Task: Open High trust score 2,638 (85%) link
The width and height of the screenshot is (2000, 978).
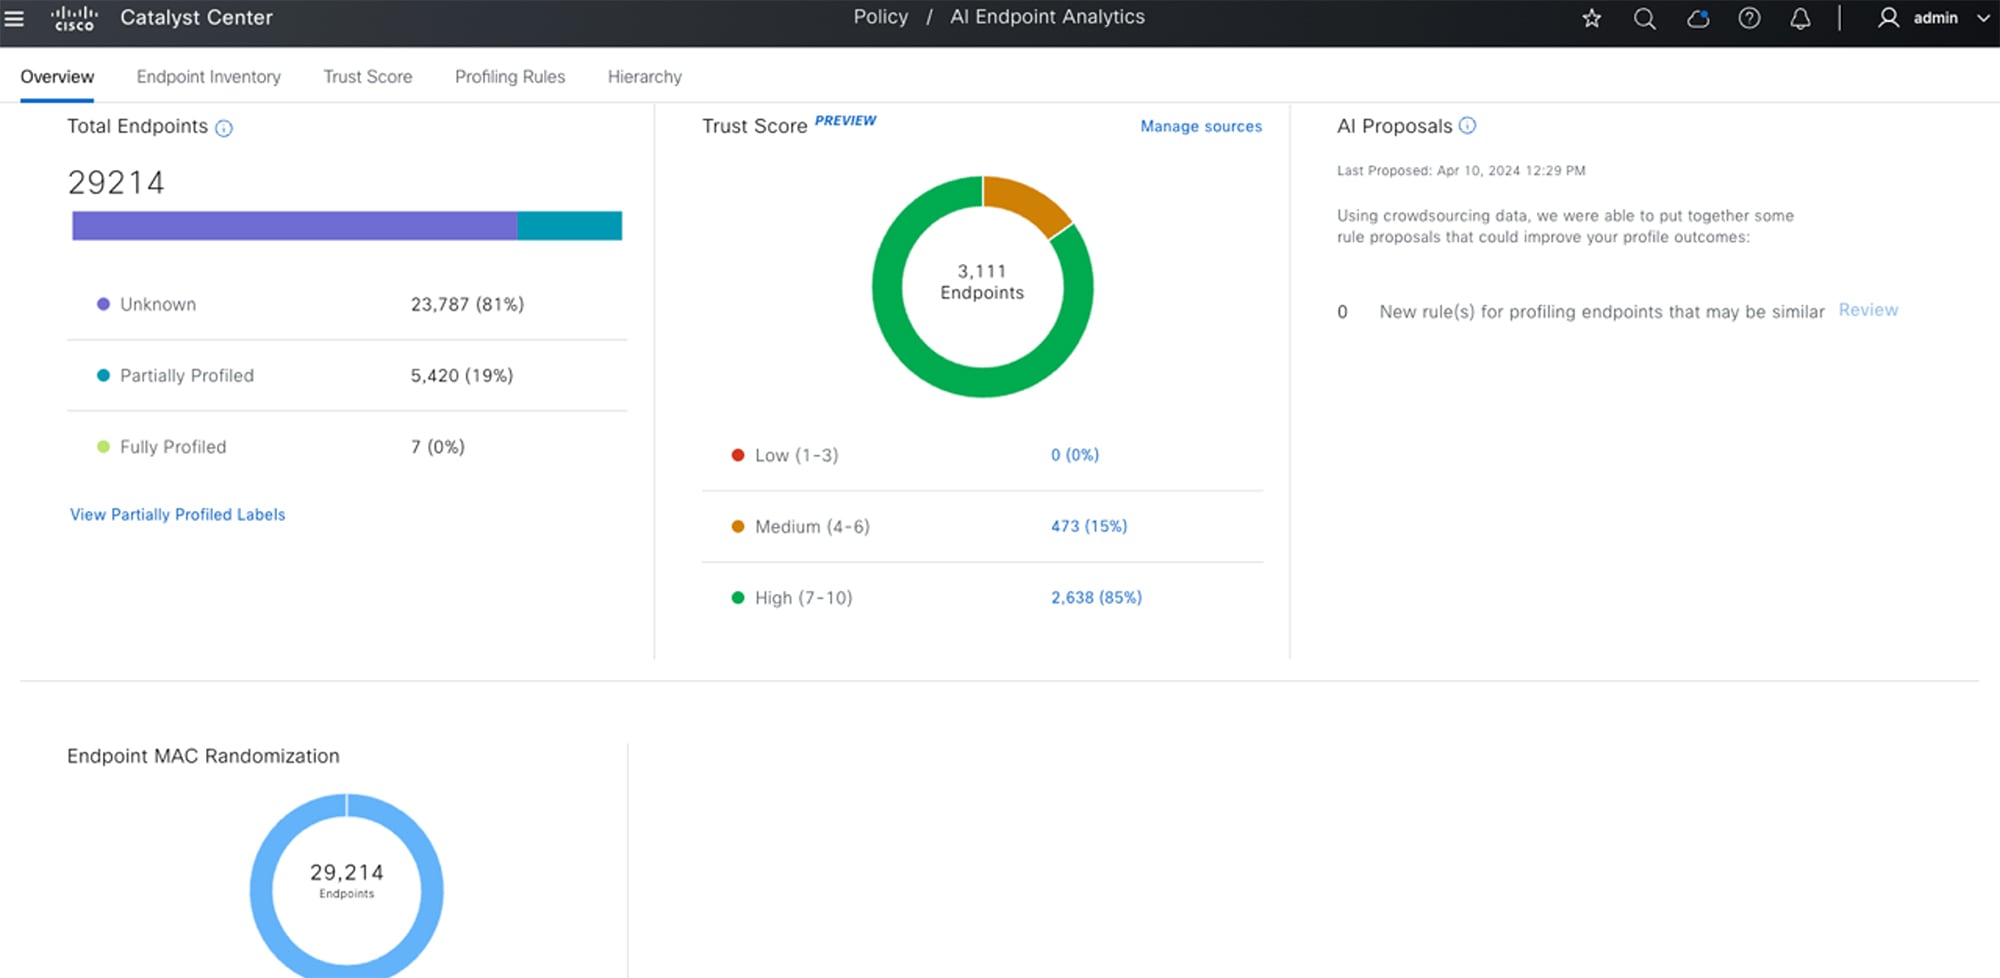Action: (1096, 597)
